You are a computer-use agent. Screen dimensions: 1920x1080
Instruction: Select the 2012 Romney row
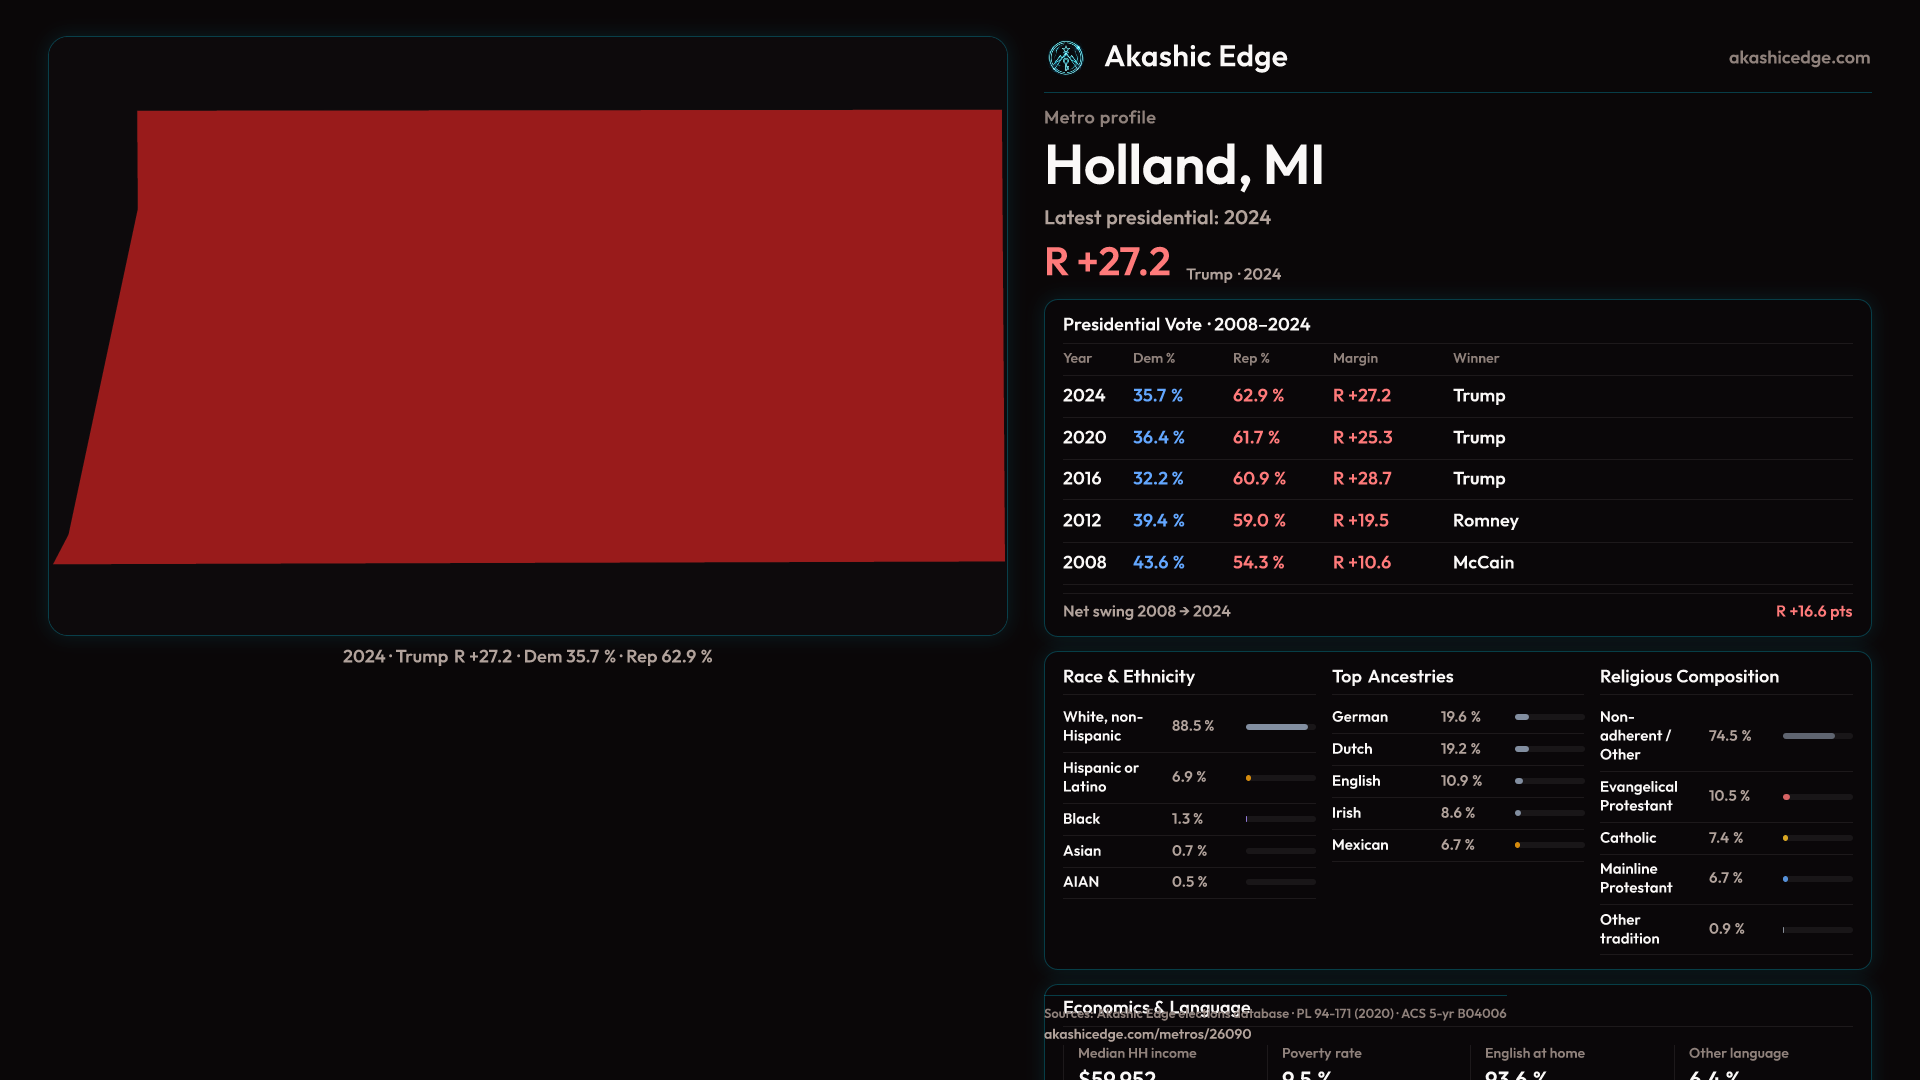[1456, 521]
